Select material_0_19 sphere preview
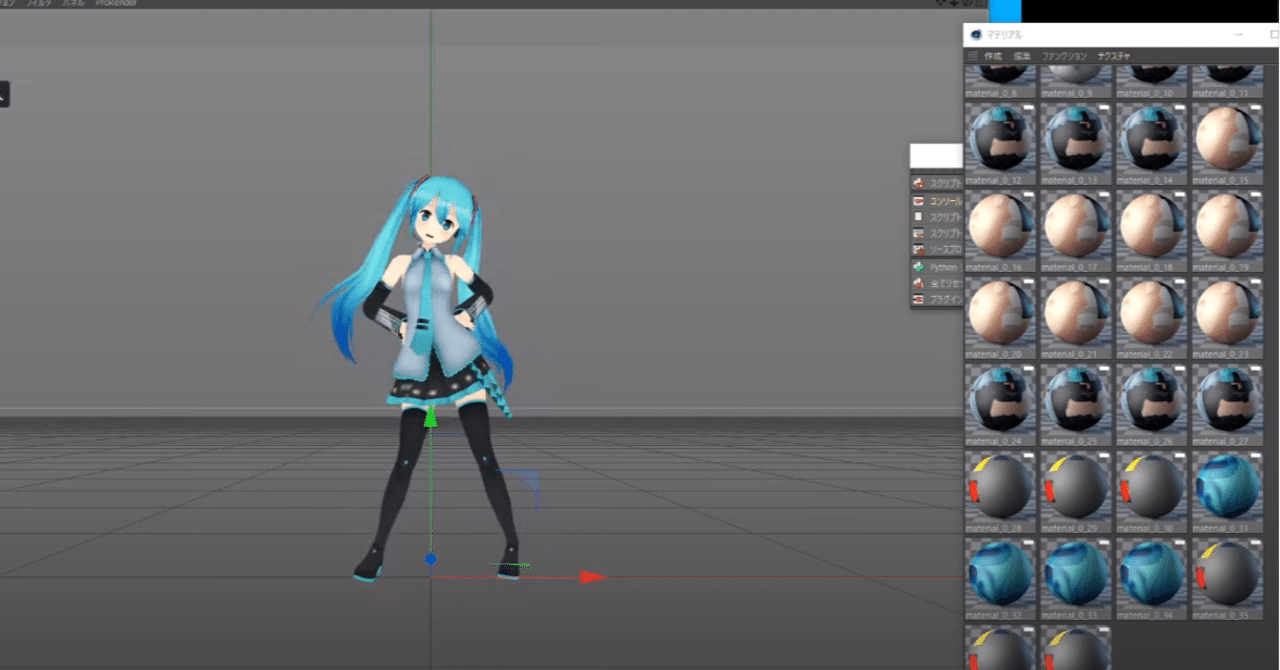Screen dimensions: 1280x670 point(1227,226)
